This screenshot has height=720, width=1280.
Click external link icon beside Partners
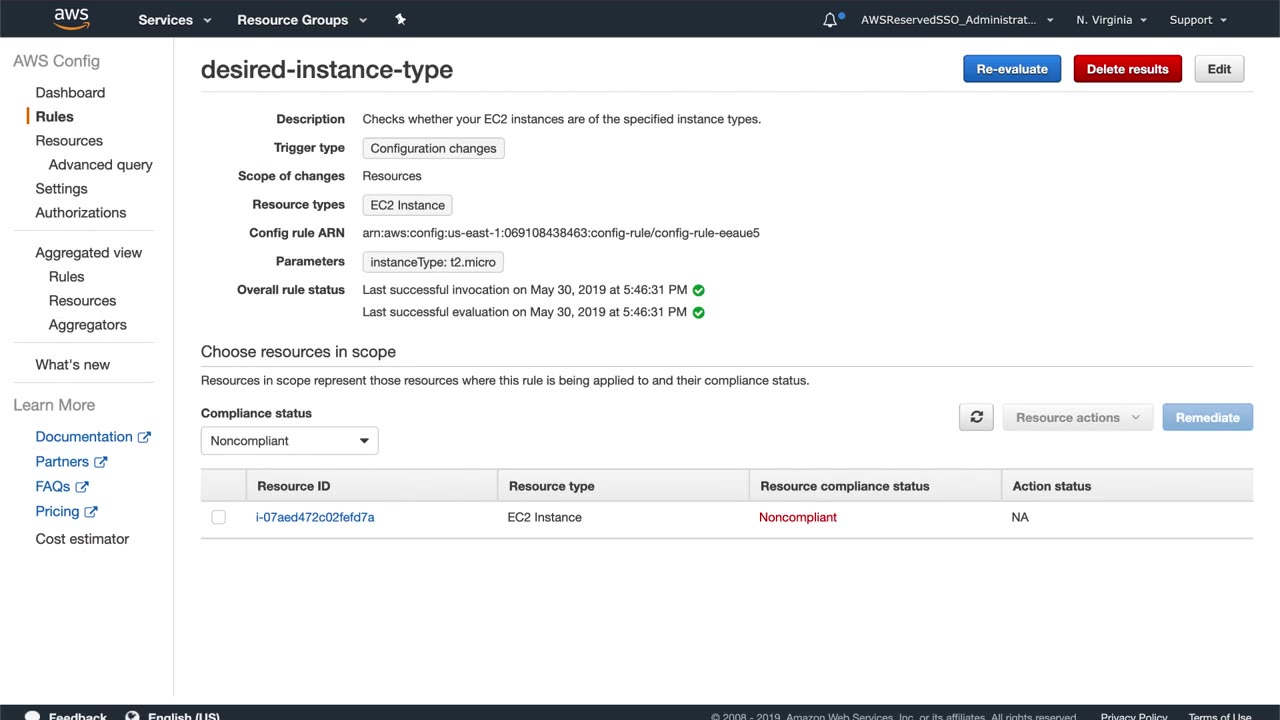click(x=100, y=462)
